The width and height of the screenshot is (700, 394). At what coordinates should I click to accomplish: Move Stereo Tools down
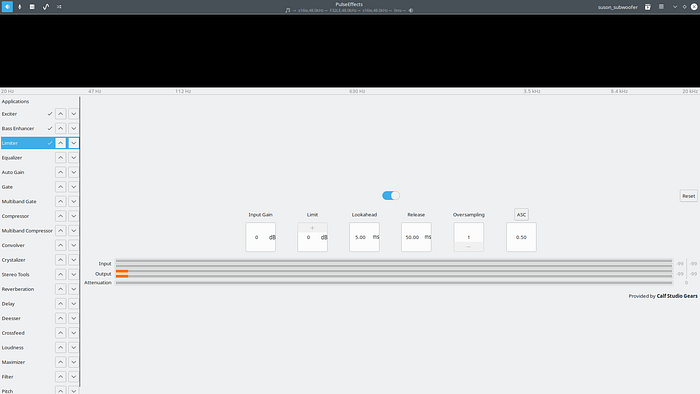pyautogui.click(x=73, y=274)
